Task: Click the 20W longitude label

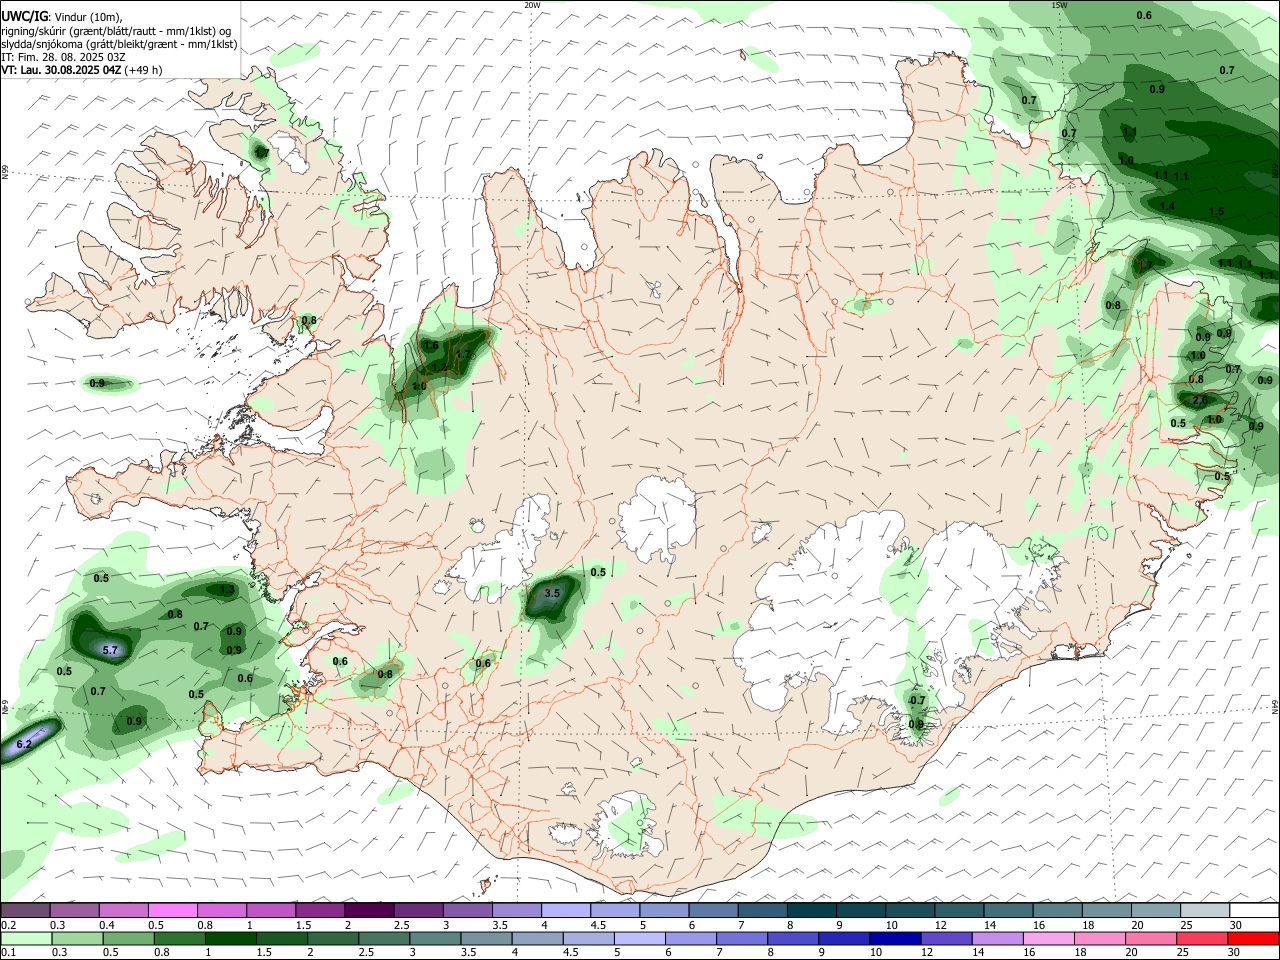Action: [x=532, y=5]
